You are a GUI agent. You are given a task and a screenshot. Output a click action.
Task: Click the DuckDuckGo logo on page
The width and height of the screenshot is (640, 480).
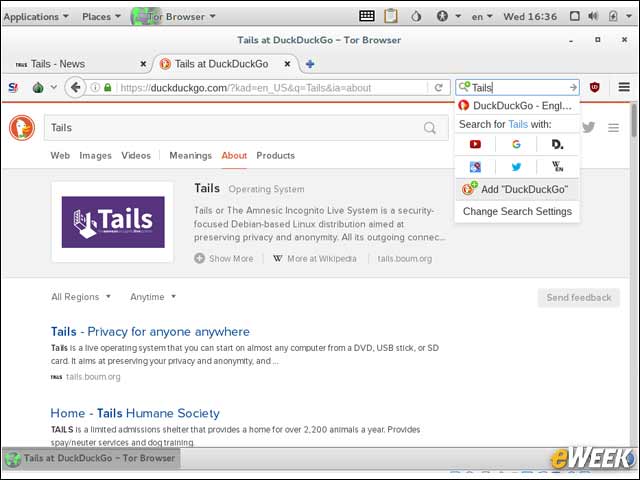[22, 128]
